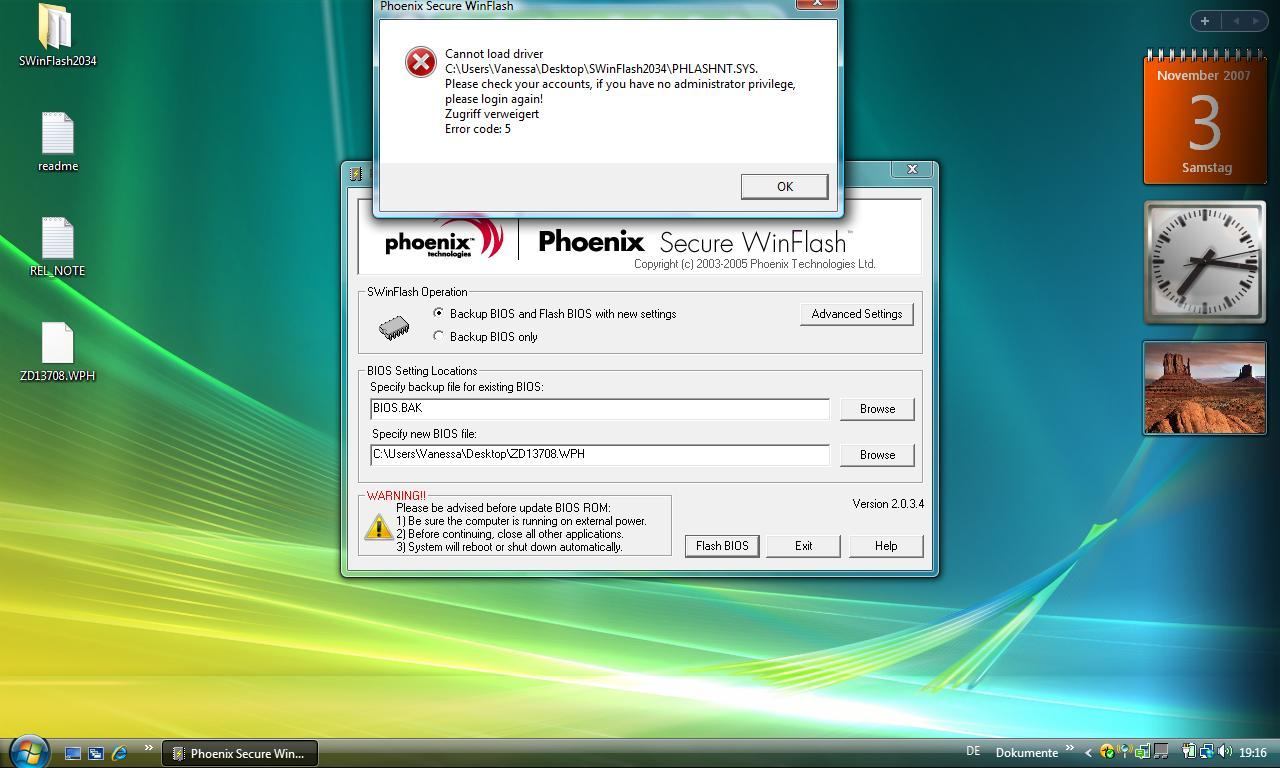1280x768 pixels.
Task: Click the DE language indicator
Action: point(973,751)
